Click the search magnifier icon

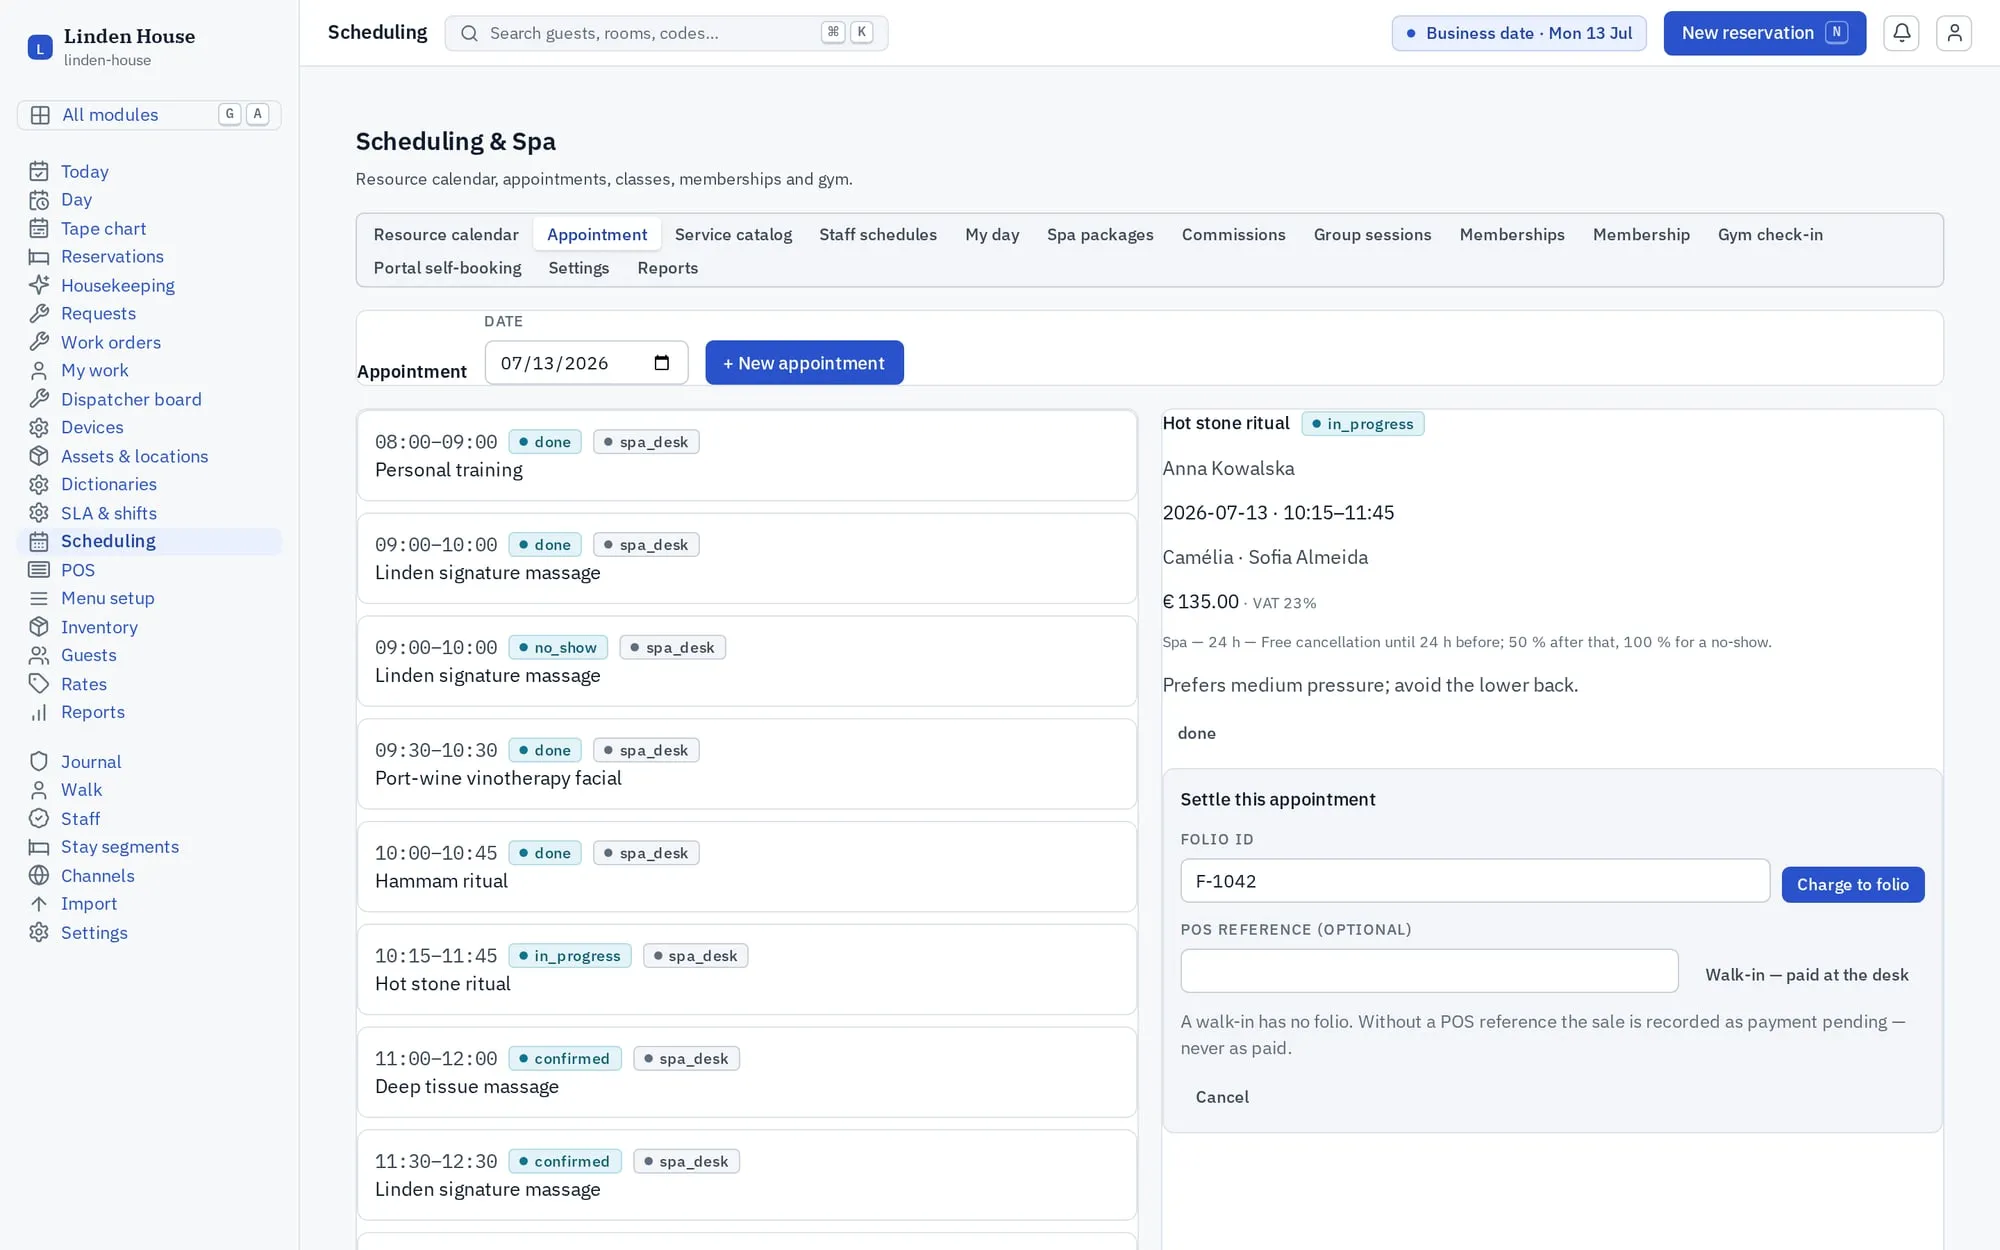coord(469,33)
